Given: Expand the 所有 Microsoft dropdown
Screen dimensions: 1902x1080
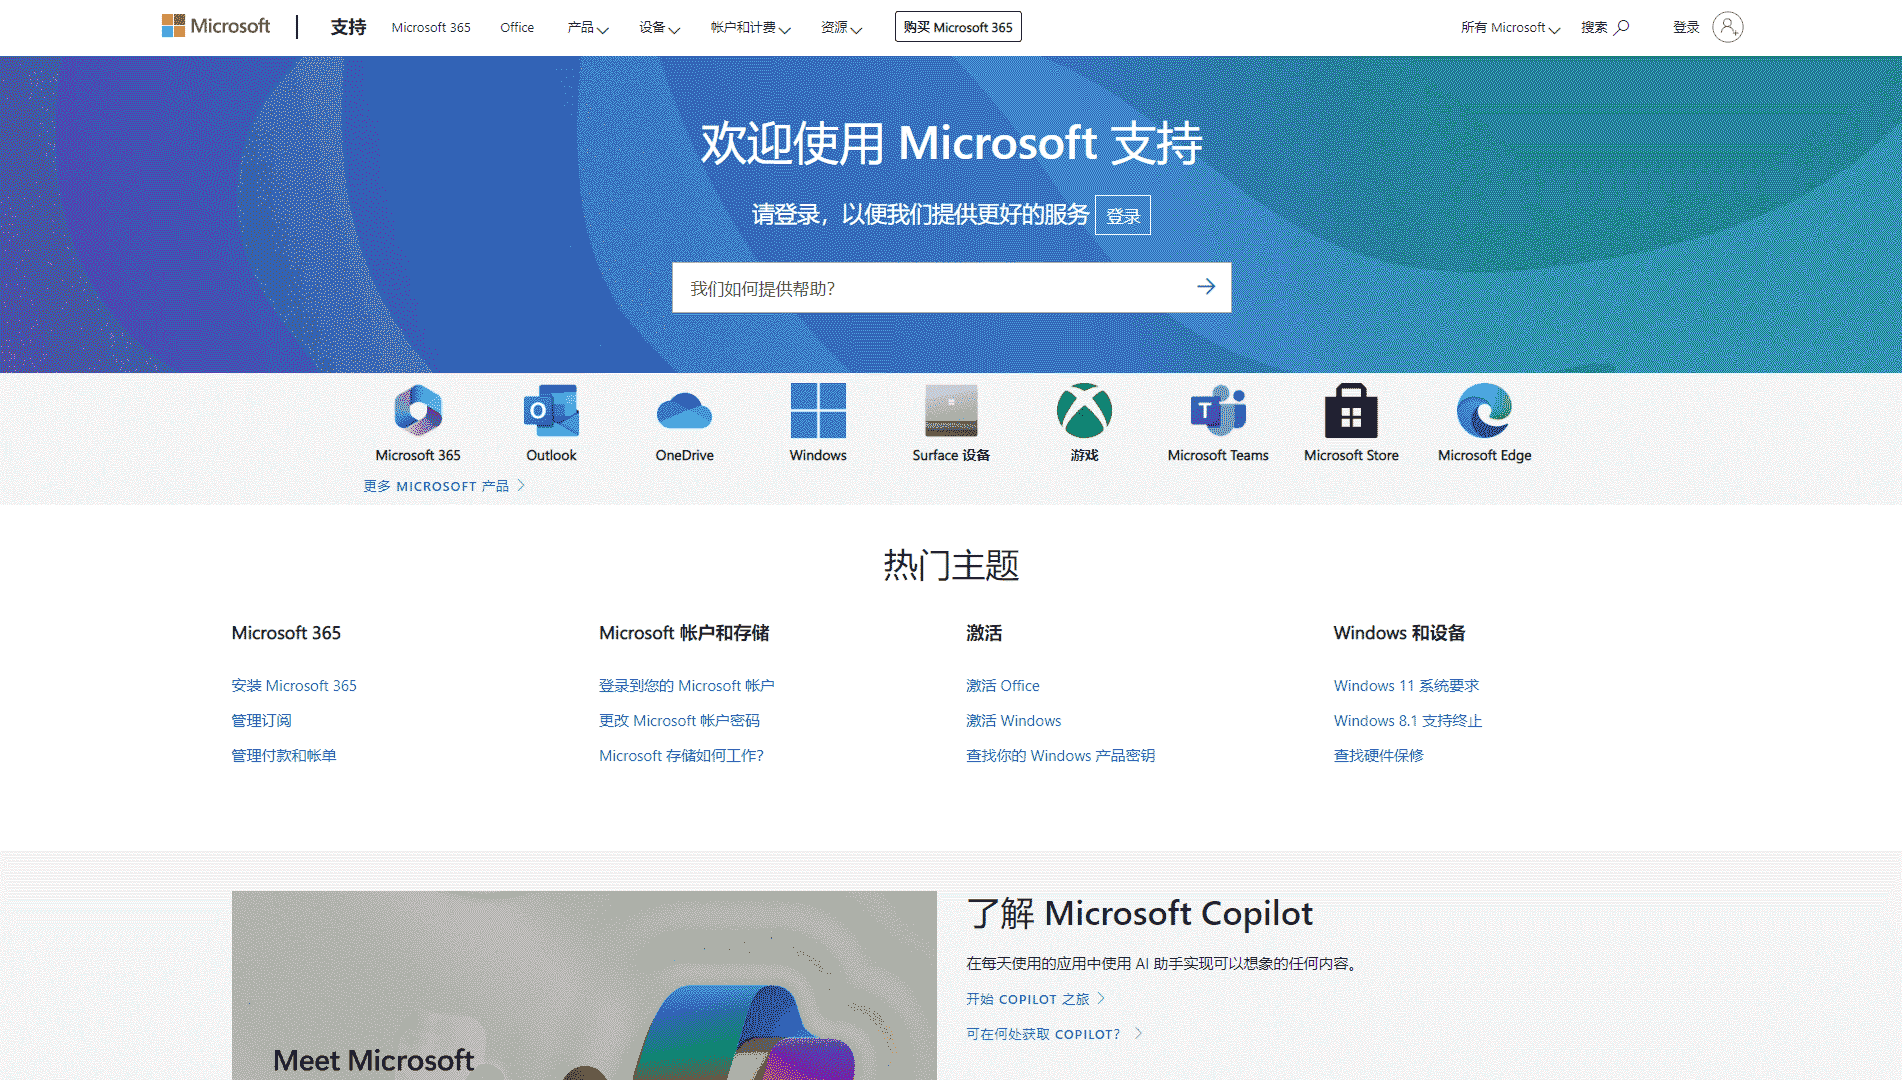Looking at the screenshot, I should 1510,27.
